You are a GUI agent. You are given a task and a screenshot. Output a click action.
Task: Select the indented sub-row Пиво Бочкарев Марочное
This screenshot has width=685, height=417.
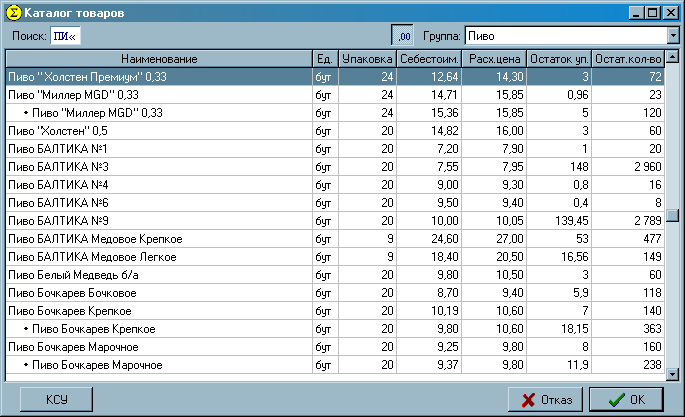pyautogui.click(x=335, y=365)
